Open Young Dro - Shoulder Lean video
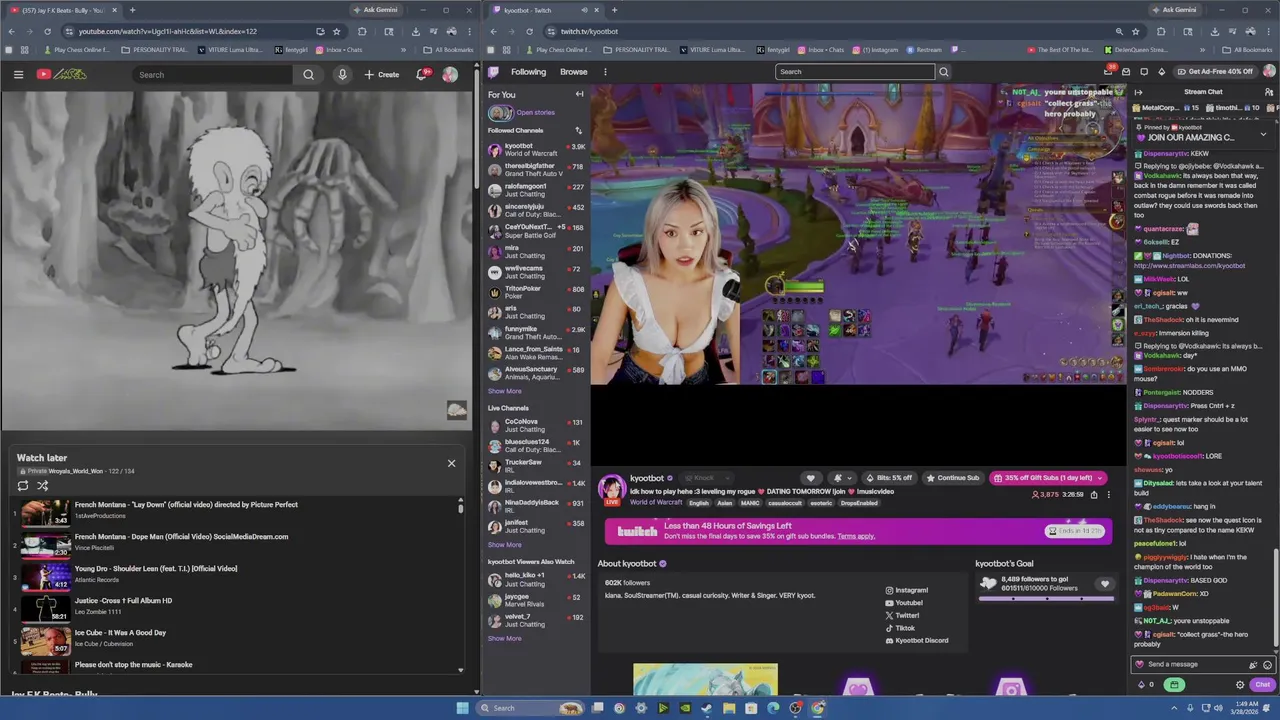Screen dimensions: 1280x720 coord(155,568)
